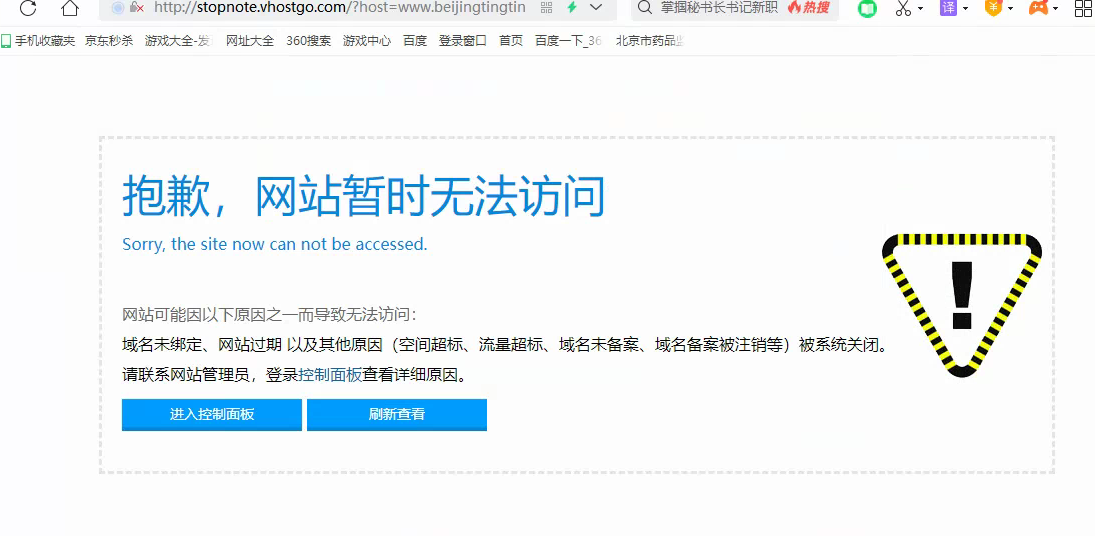Open the QR code icon in address bar
Image resolution: width=1095 pixels, height=536 pixels.
[x=546, y=8]
